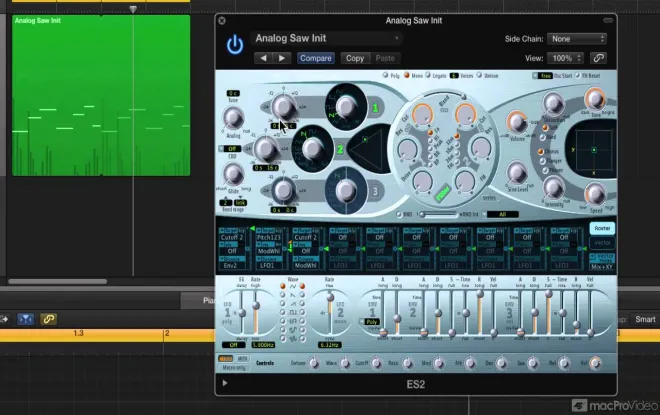Click filter 1 Cut knob

click(x=422, y=114)
